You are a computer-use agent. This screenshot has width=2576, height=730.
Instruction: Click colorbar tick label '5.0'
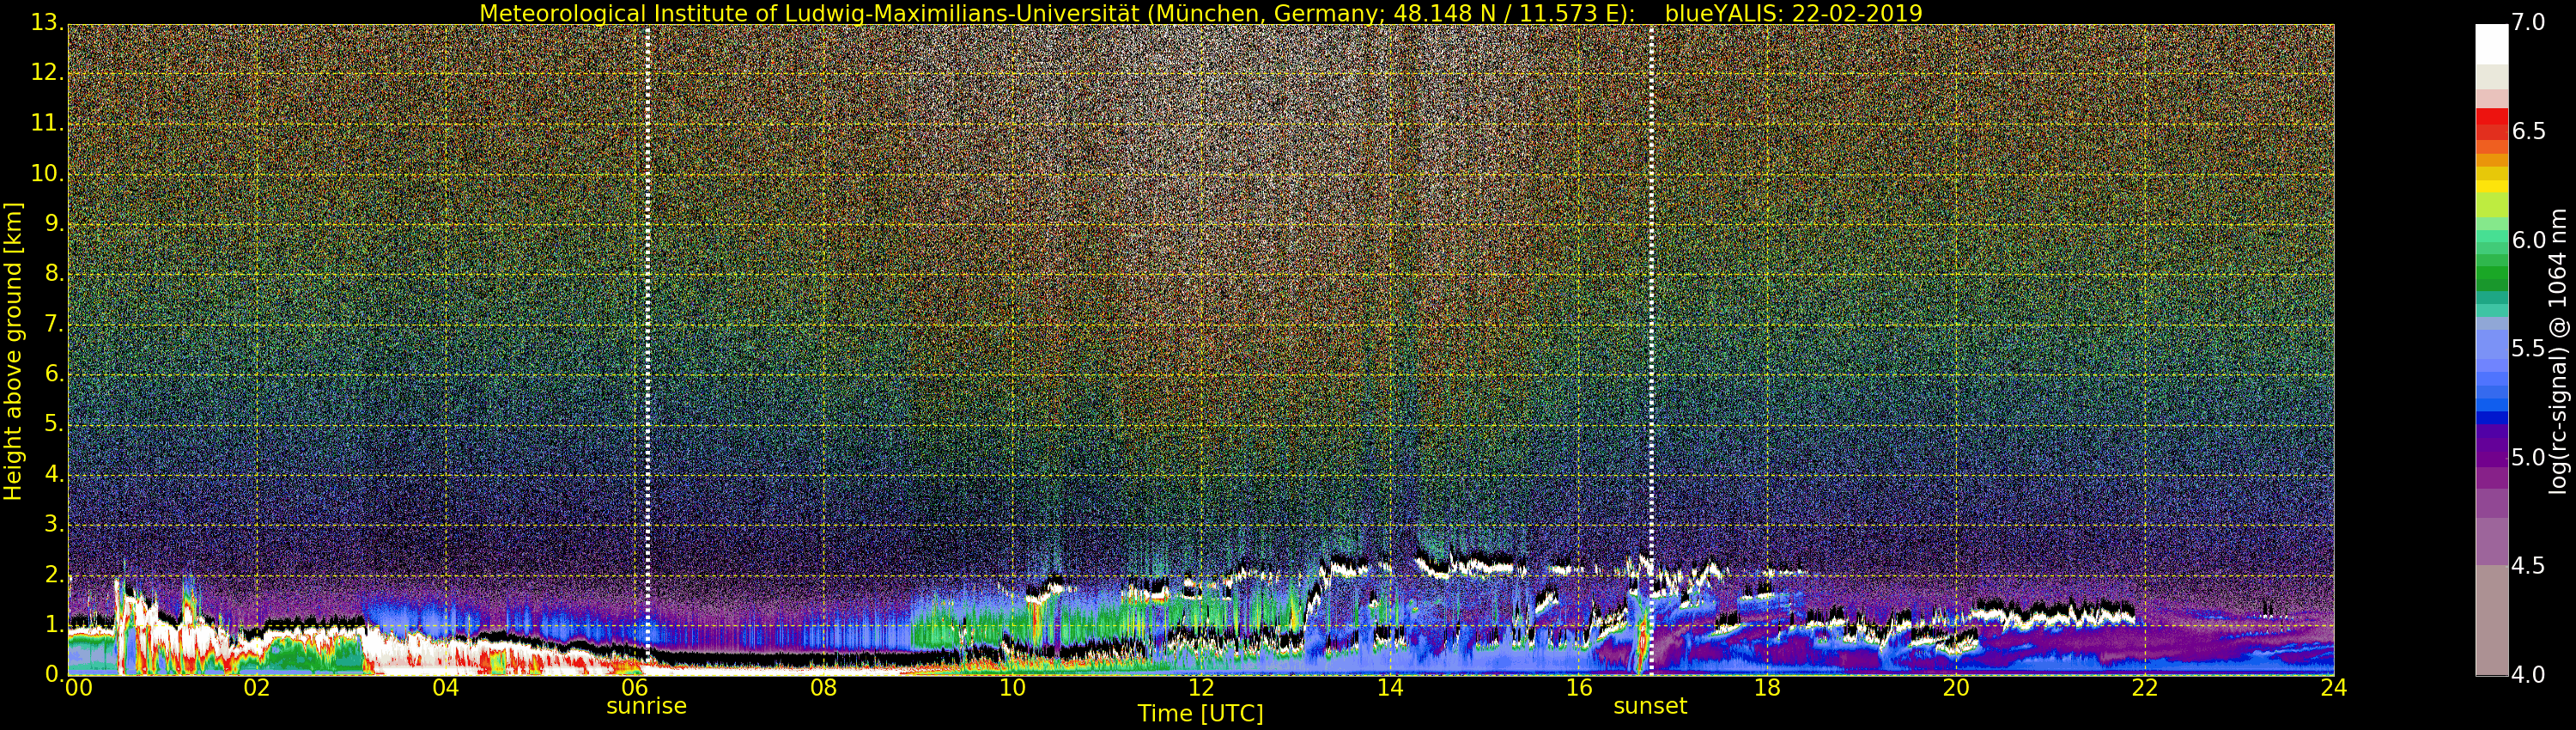[2528, 458]
